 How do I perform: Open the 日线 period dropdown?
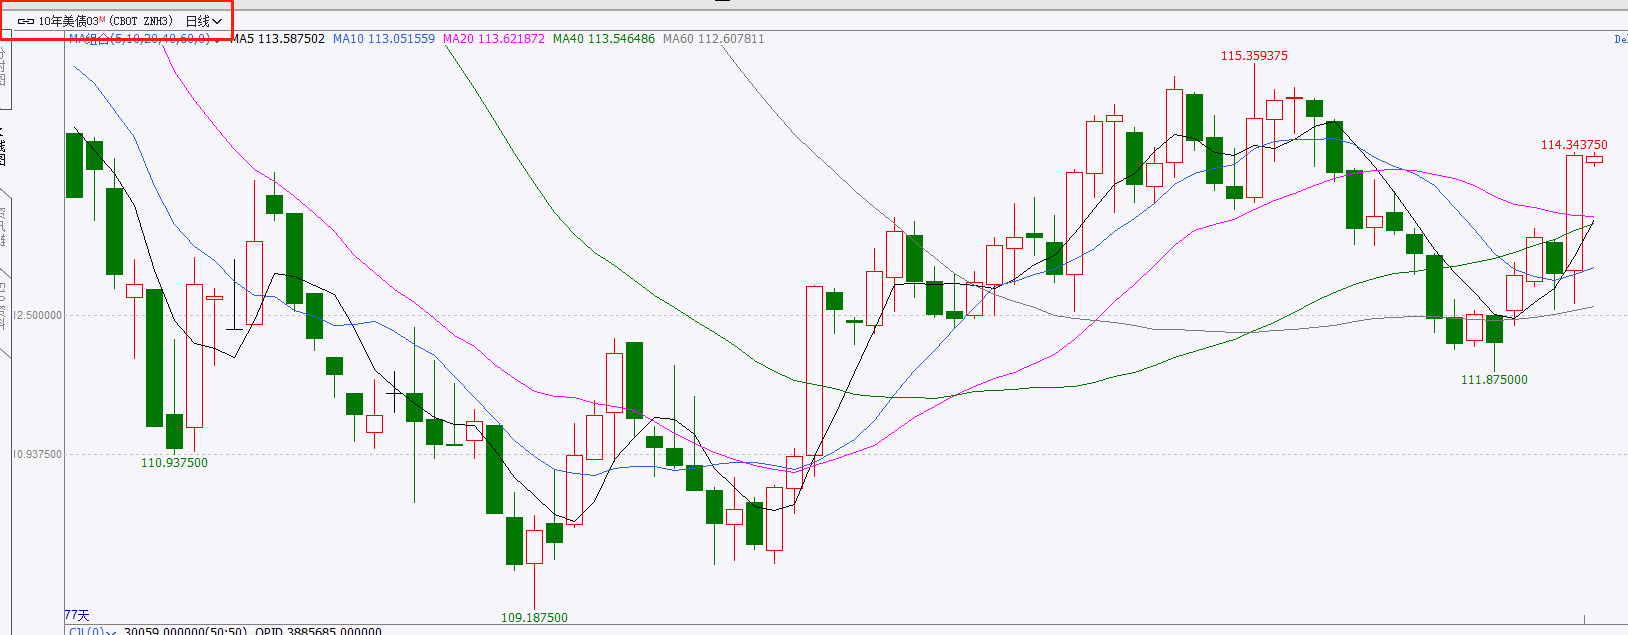click(204, 21)
